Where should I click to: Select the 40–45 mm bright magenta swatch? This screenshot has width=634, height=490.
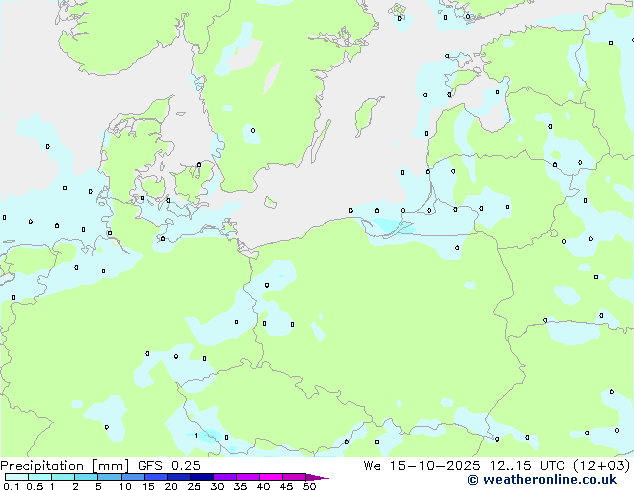pyautogui.click(x=271, y=477)
